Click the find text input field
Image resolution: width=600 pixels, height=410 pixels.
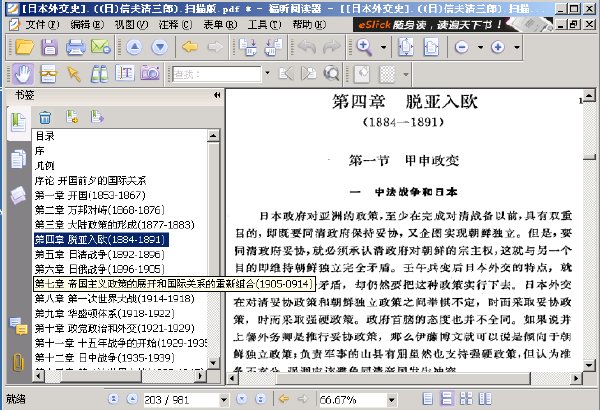[x=217, y=74]
